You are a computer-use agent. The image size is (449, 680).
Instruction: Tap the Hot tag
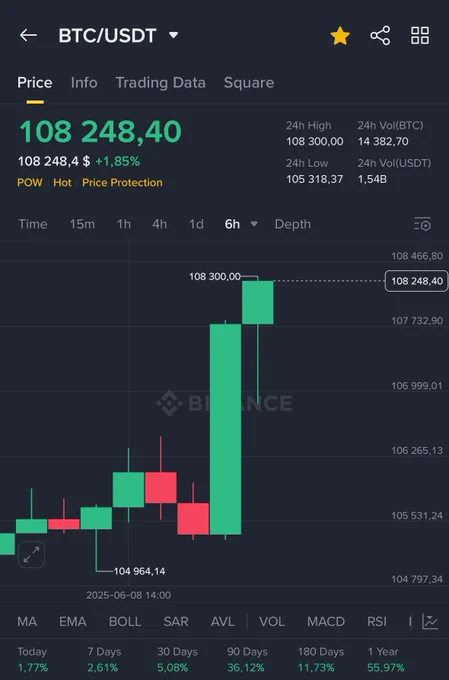click(x=62, y=183)
